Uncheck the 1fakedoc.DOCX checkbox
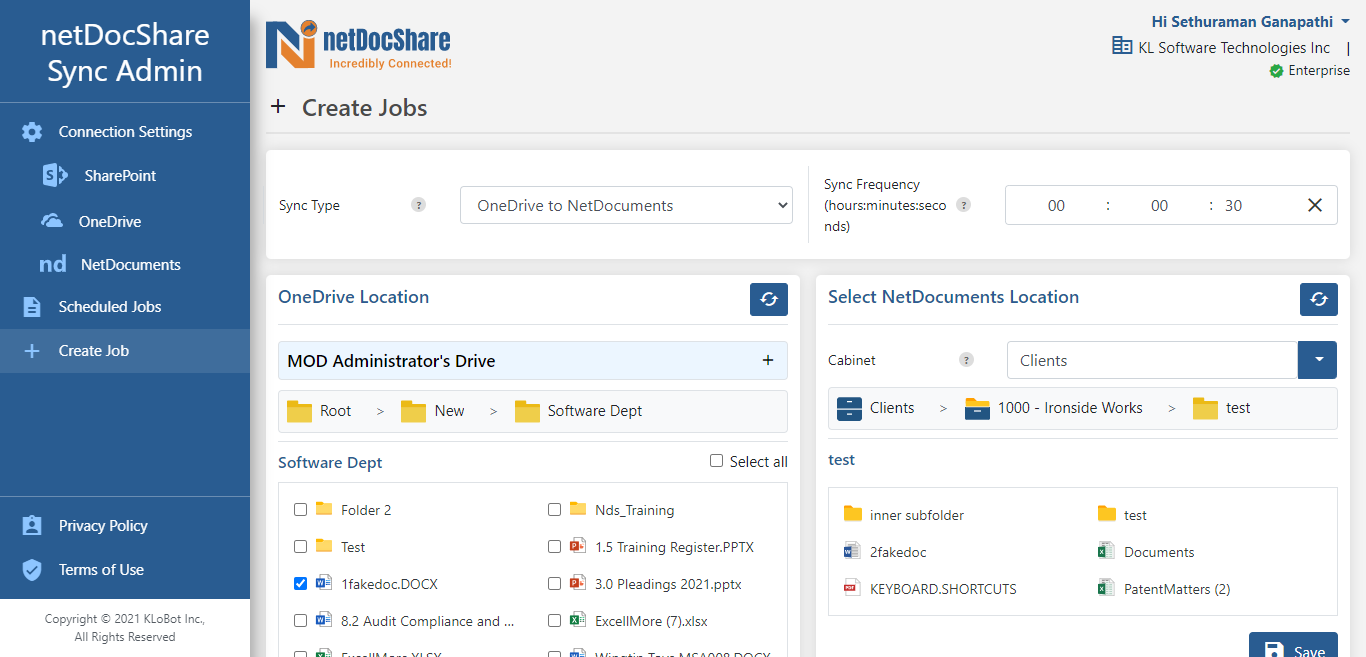1366x657 pixels. (300, 584)
